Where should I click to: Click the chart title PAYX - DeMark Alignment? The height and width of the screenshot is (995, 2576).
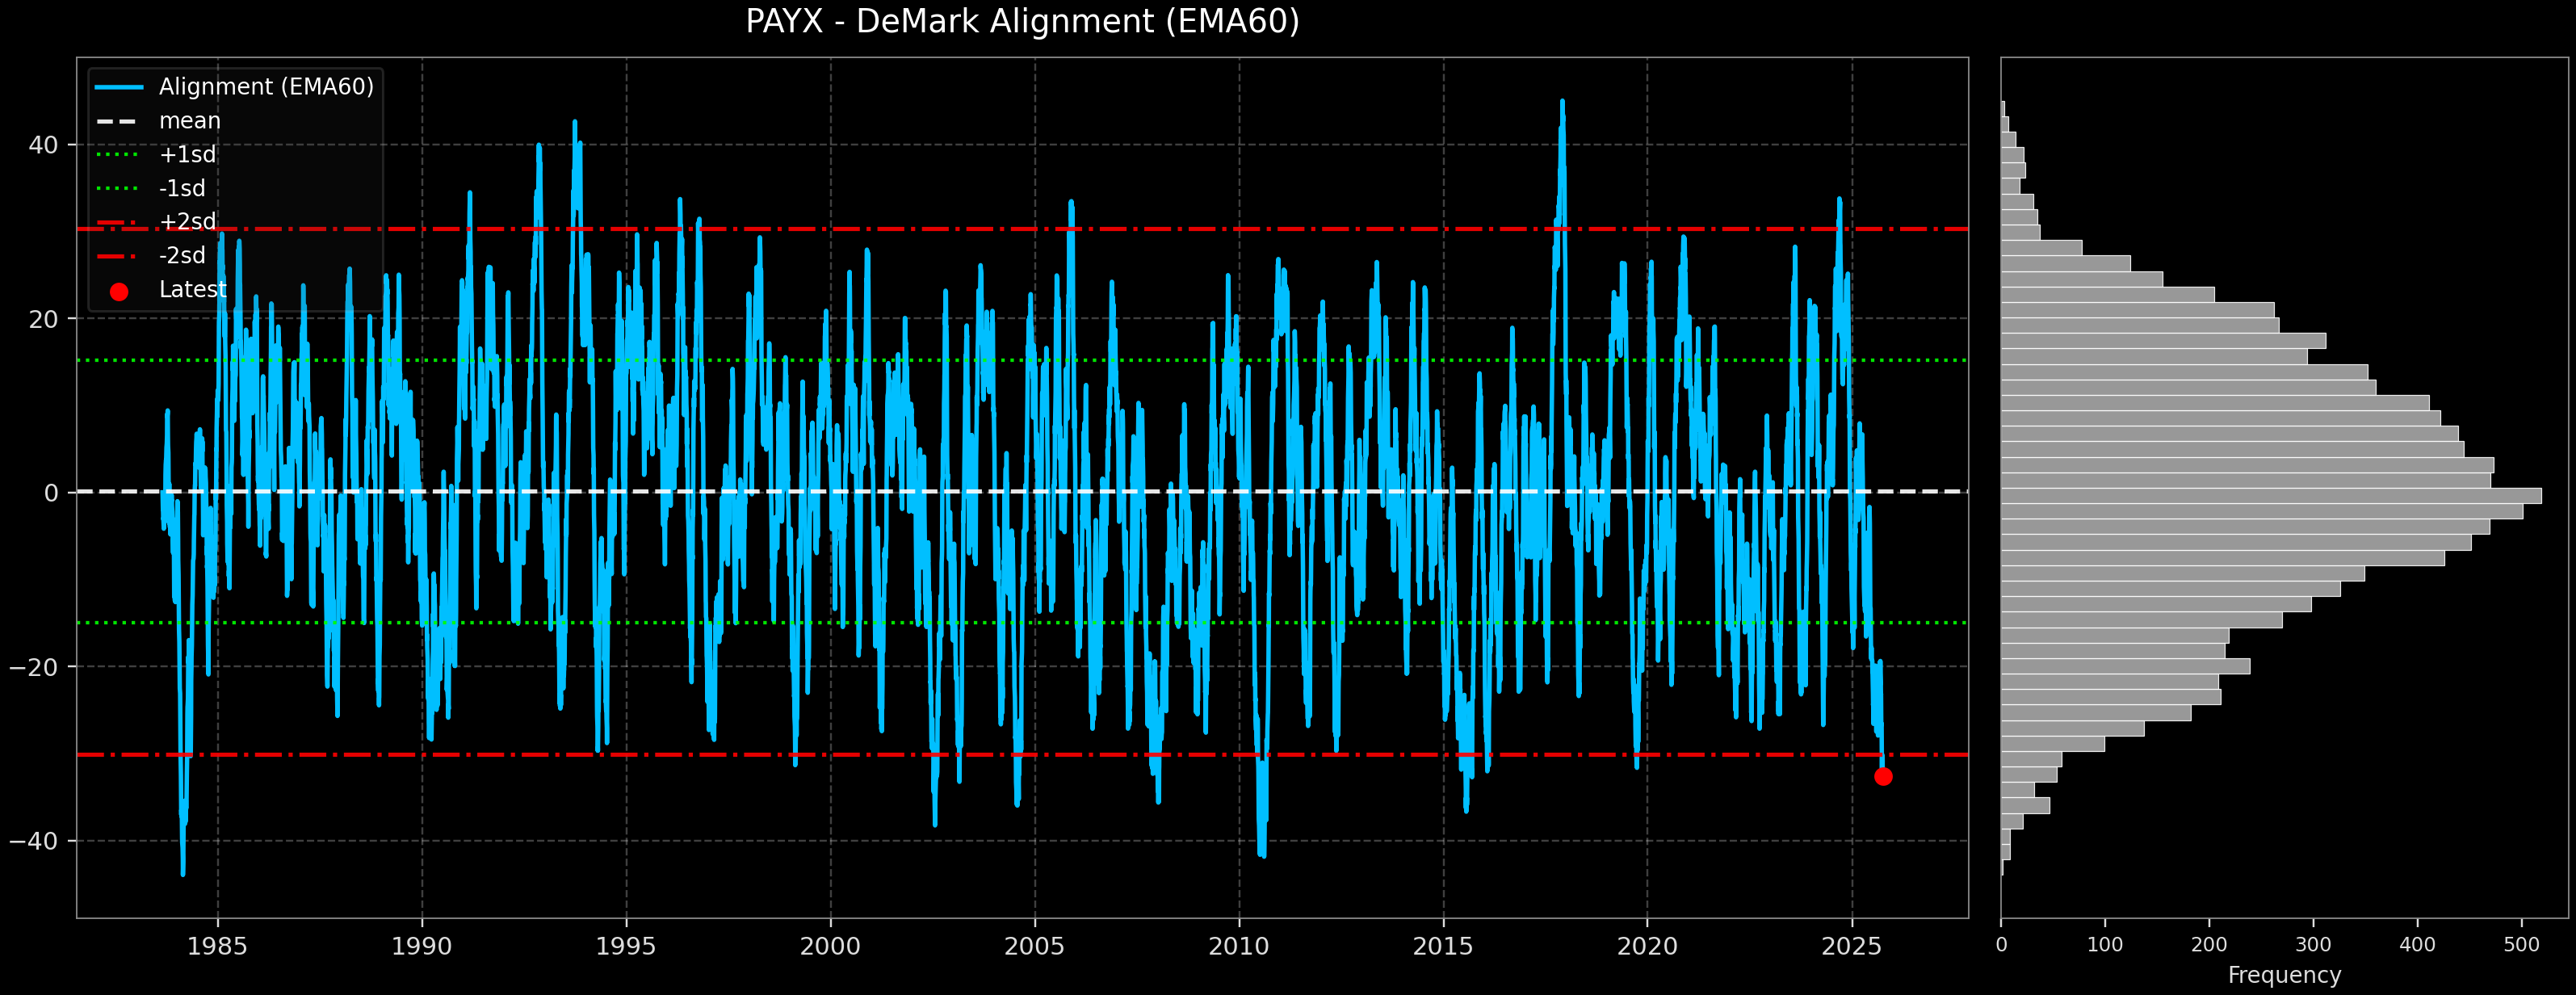click(x=1022, y=22)
